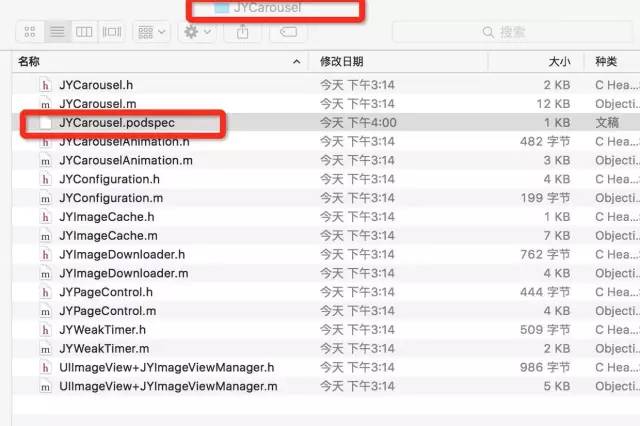Click the 482 字节 size value
This screenshot has width=640, height=426.
click(545, 142)
